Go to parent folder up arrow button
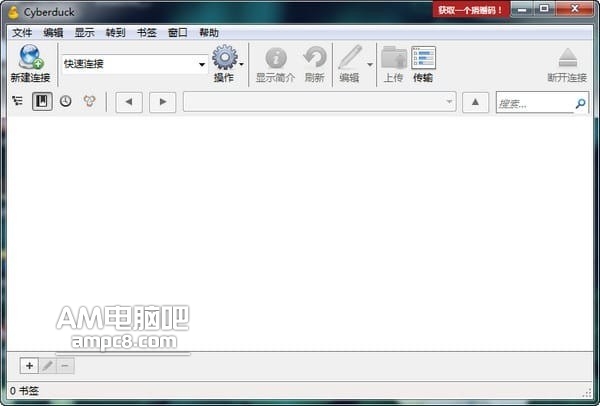600x406 pixels. click(475, 102)
